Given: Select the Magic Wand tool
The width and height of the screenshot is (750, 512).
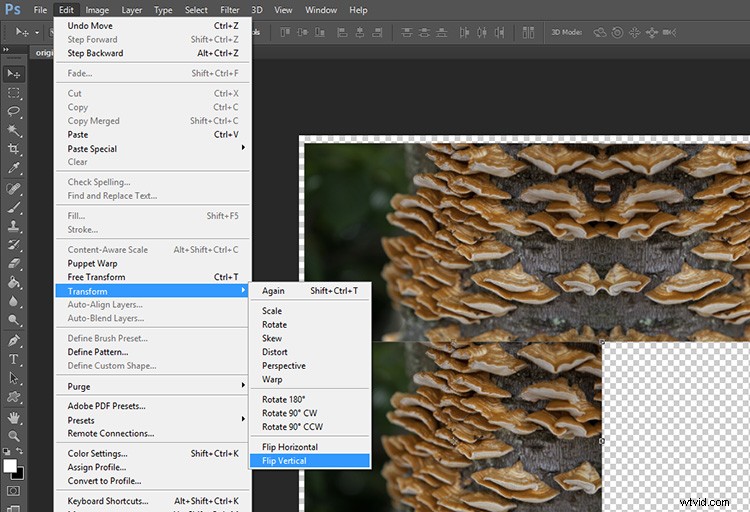Looking at the screenshot, I should coord(13,130).
